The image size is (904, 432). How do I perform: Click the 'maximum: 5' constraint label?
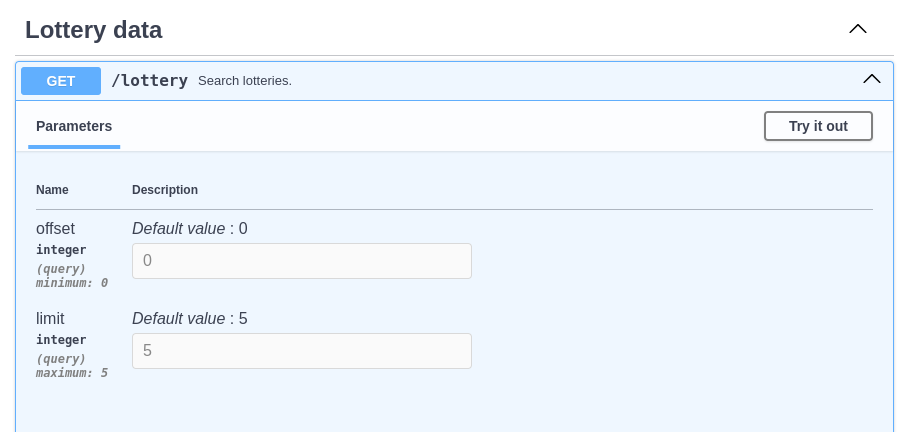coord(72,373)
